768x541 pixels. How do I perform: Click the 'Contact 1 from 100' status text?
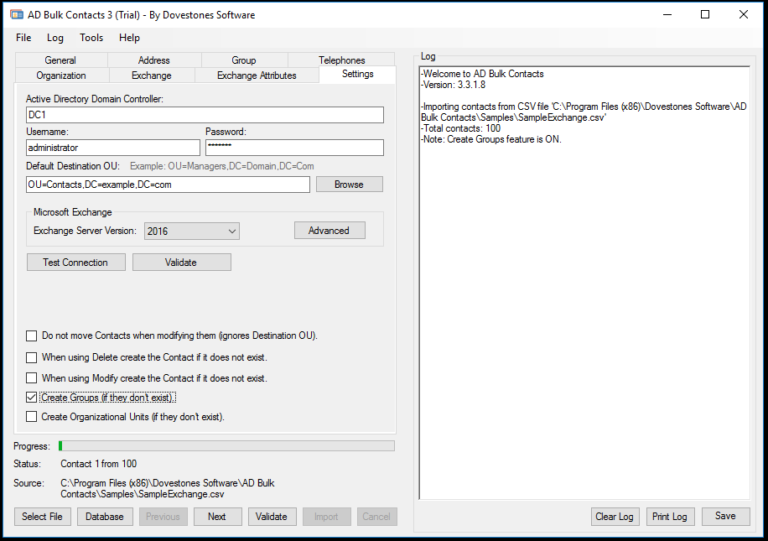[99, 464]
